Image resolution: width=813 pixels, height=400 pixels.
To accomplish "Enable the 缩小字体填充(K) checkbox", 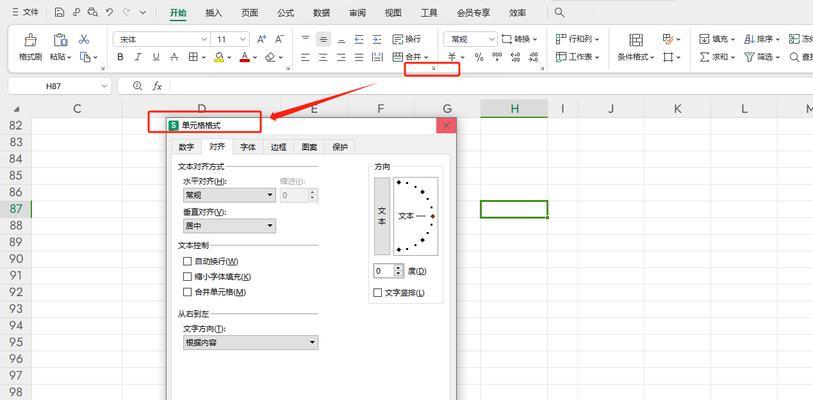I will 188,277.
